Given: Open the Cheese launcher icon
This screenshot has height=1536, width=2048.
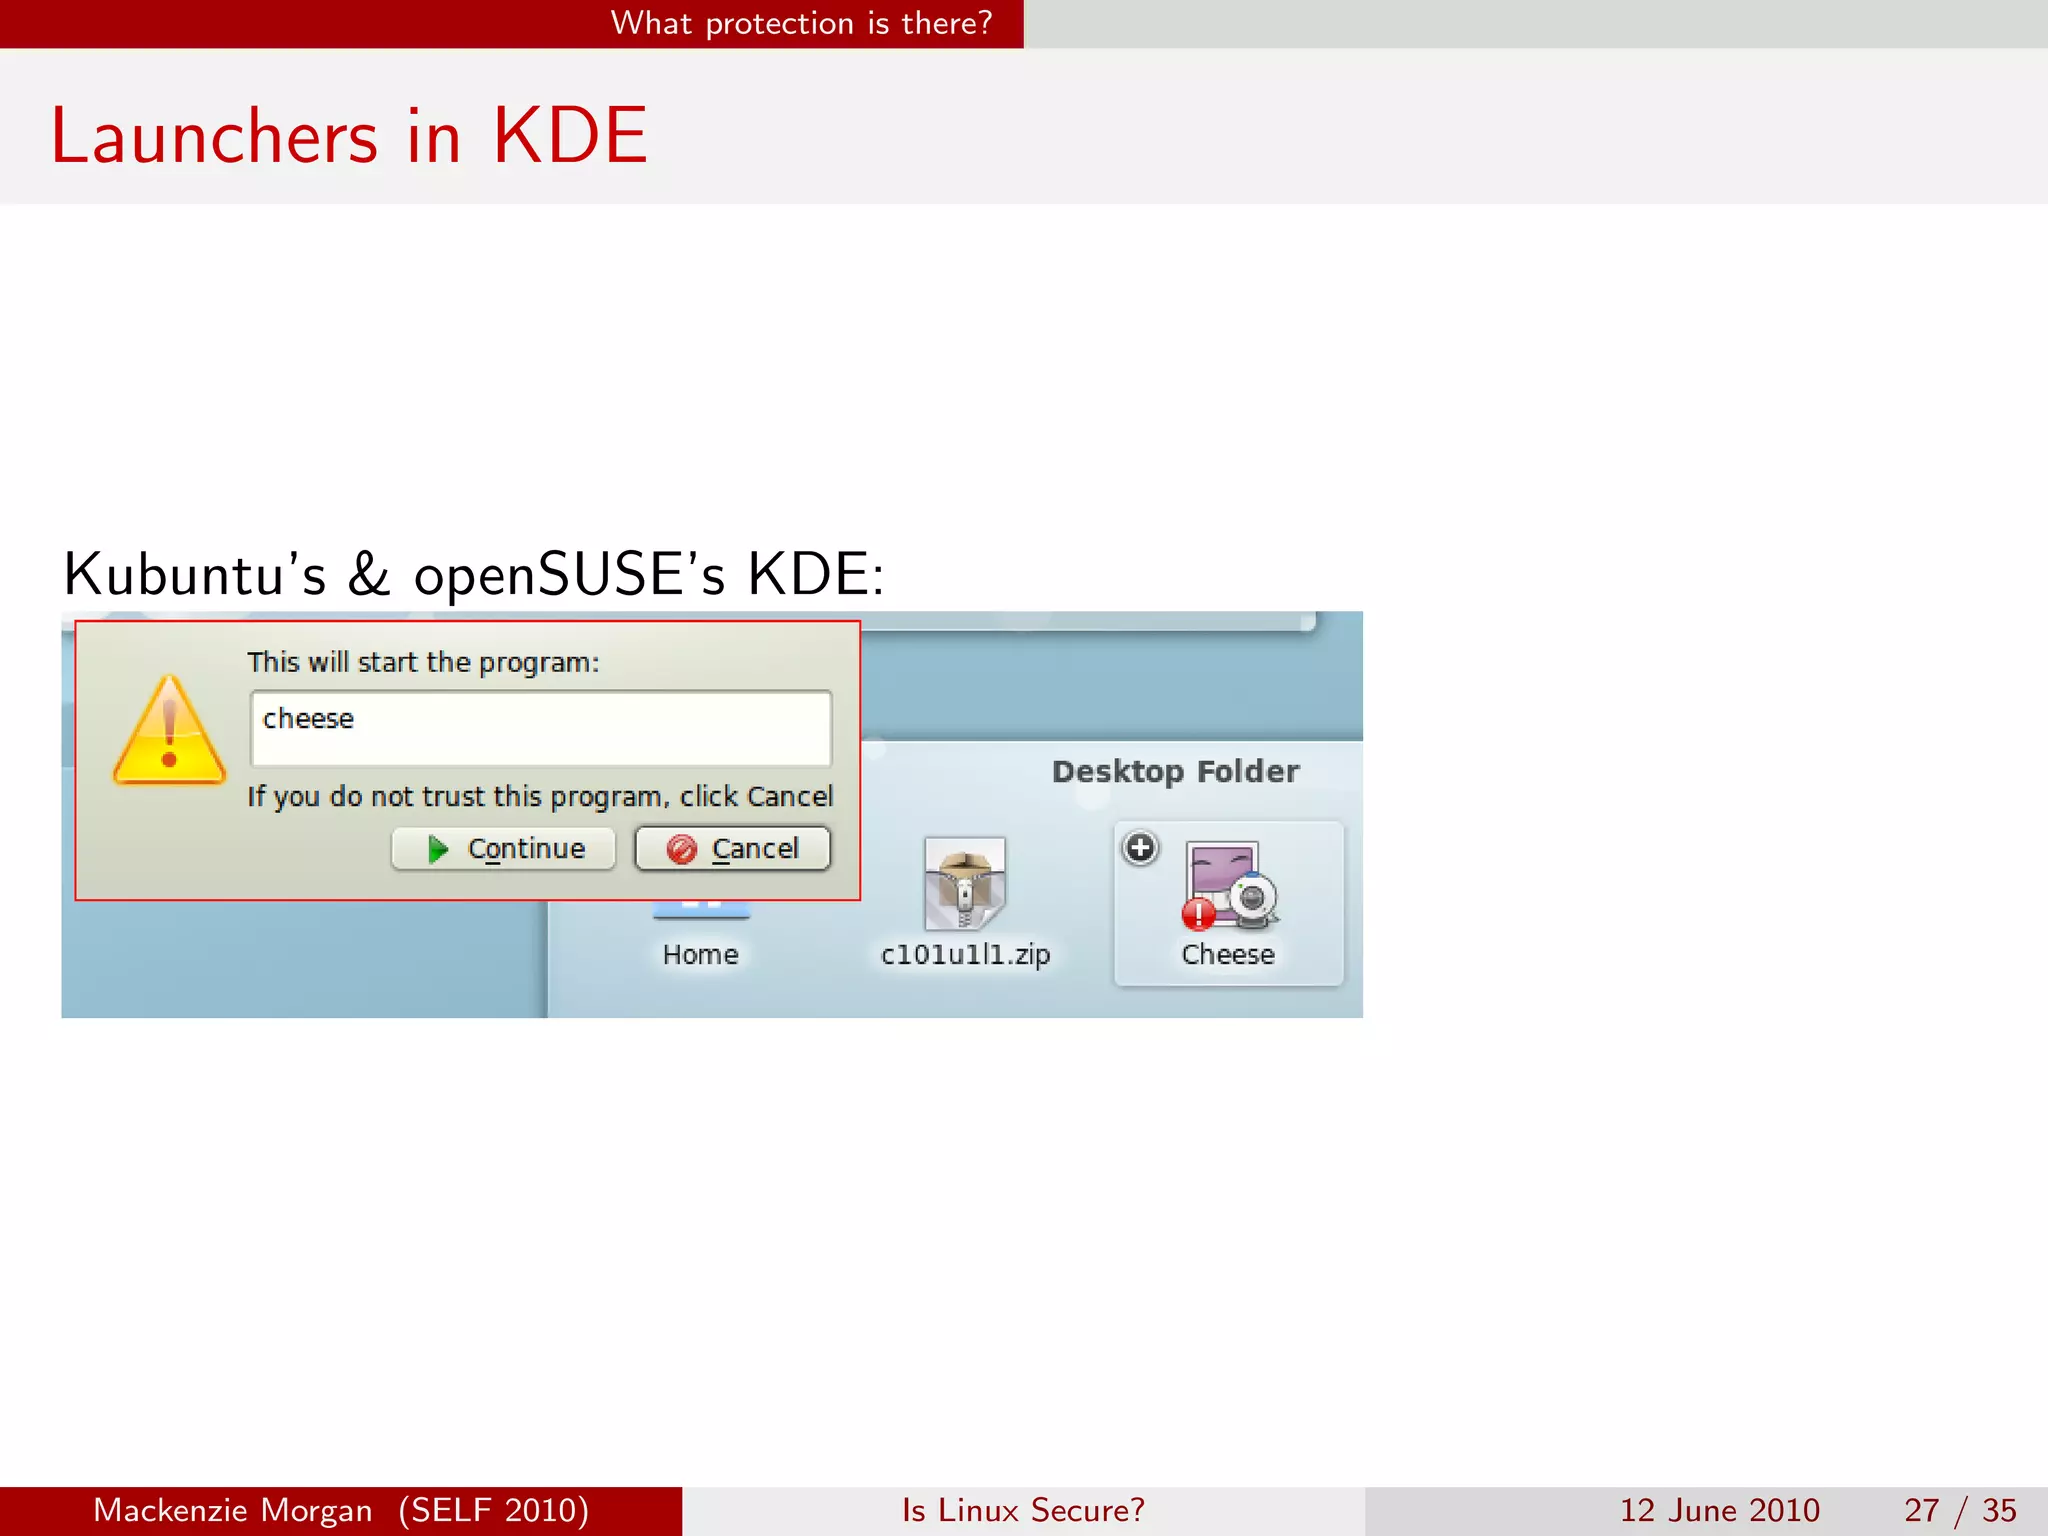Looking at the screenshot, I should point(1230,886).
